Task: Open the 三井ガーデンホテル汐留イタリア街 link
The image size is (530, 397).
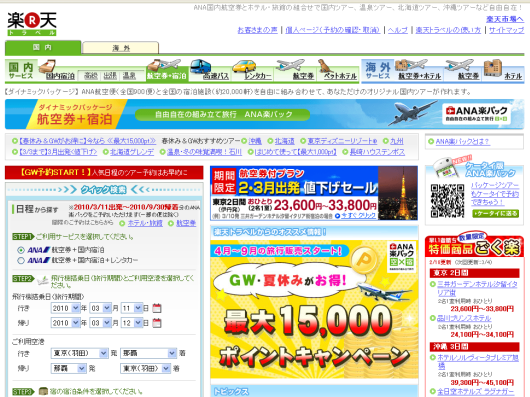Action: (x=477, y=288)
